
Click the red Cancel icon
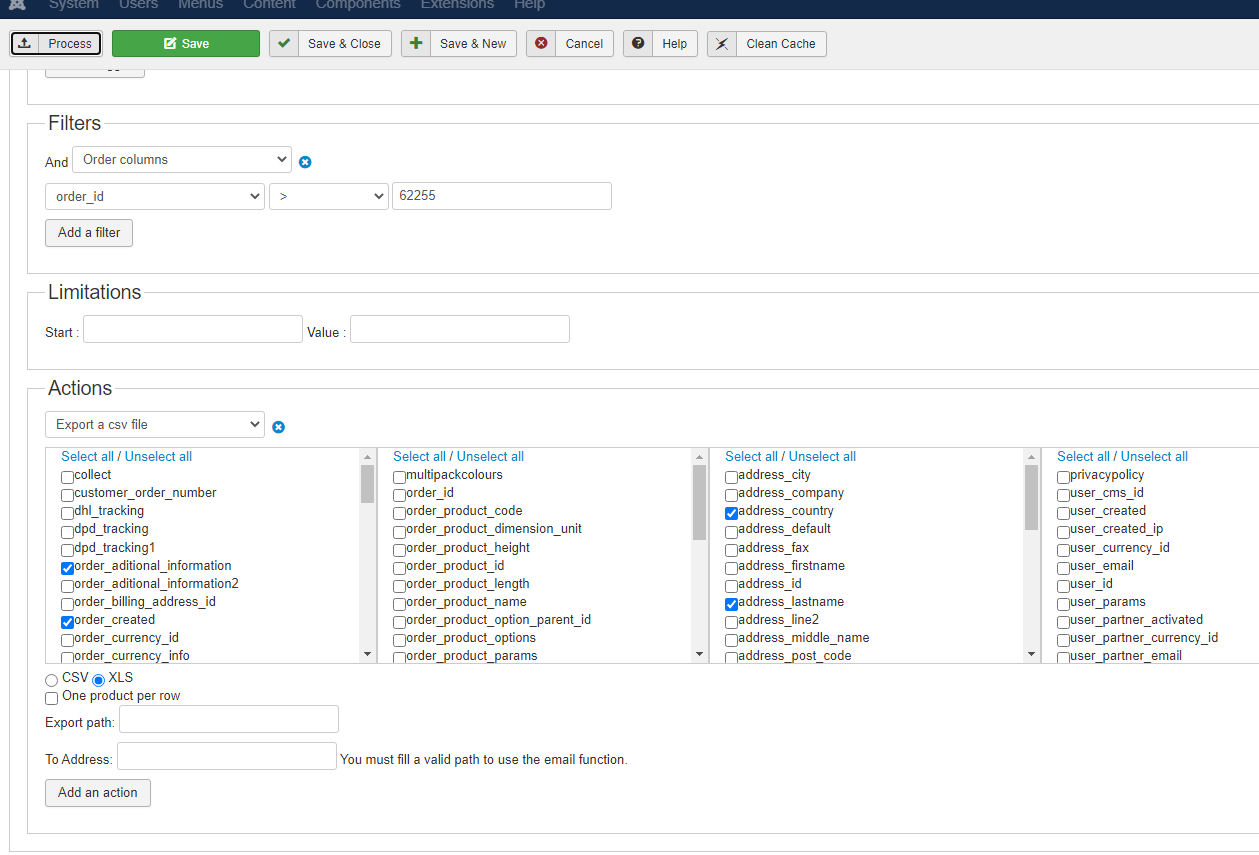(541, 43)
